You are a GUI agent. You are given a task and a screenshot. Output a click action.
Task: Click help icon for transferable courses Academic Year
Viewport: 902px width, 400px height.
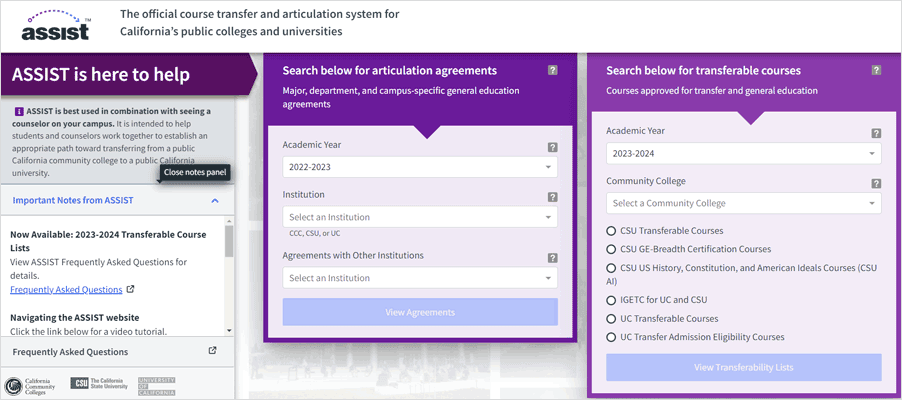coord(876,134)
